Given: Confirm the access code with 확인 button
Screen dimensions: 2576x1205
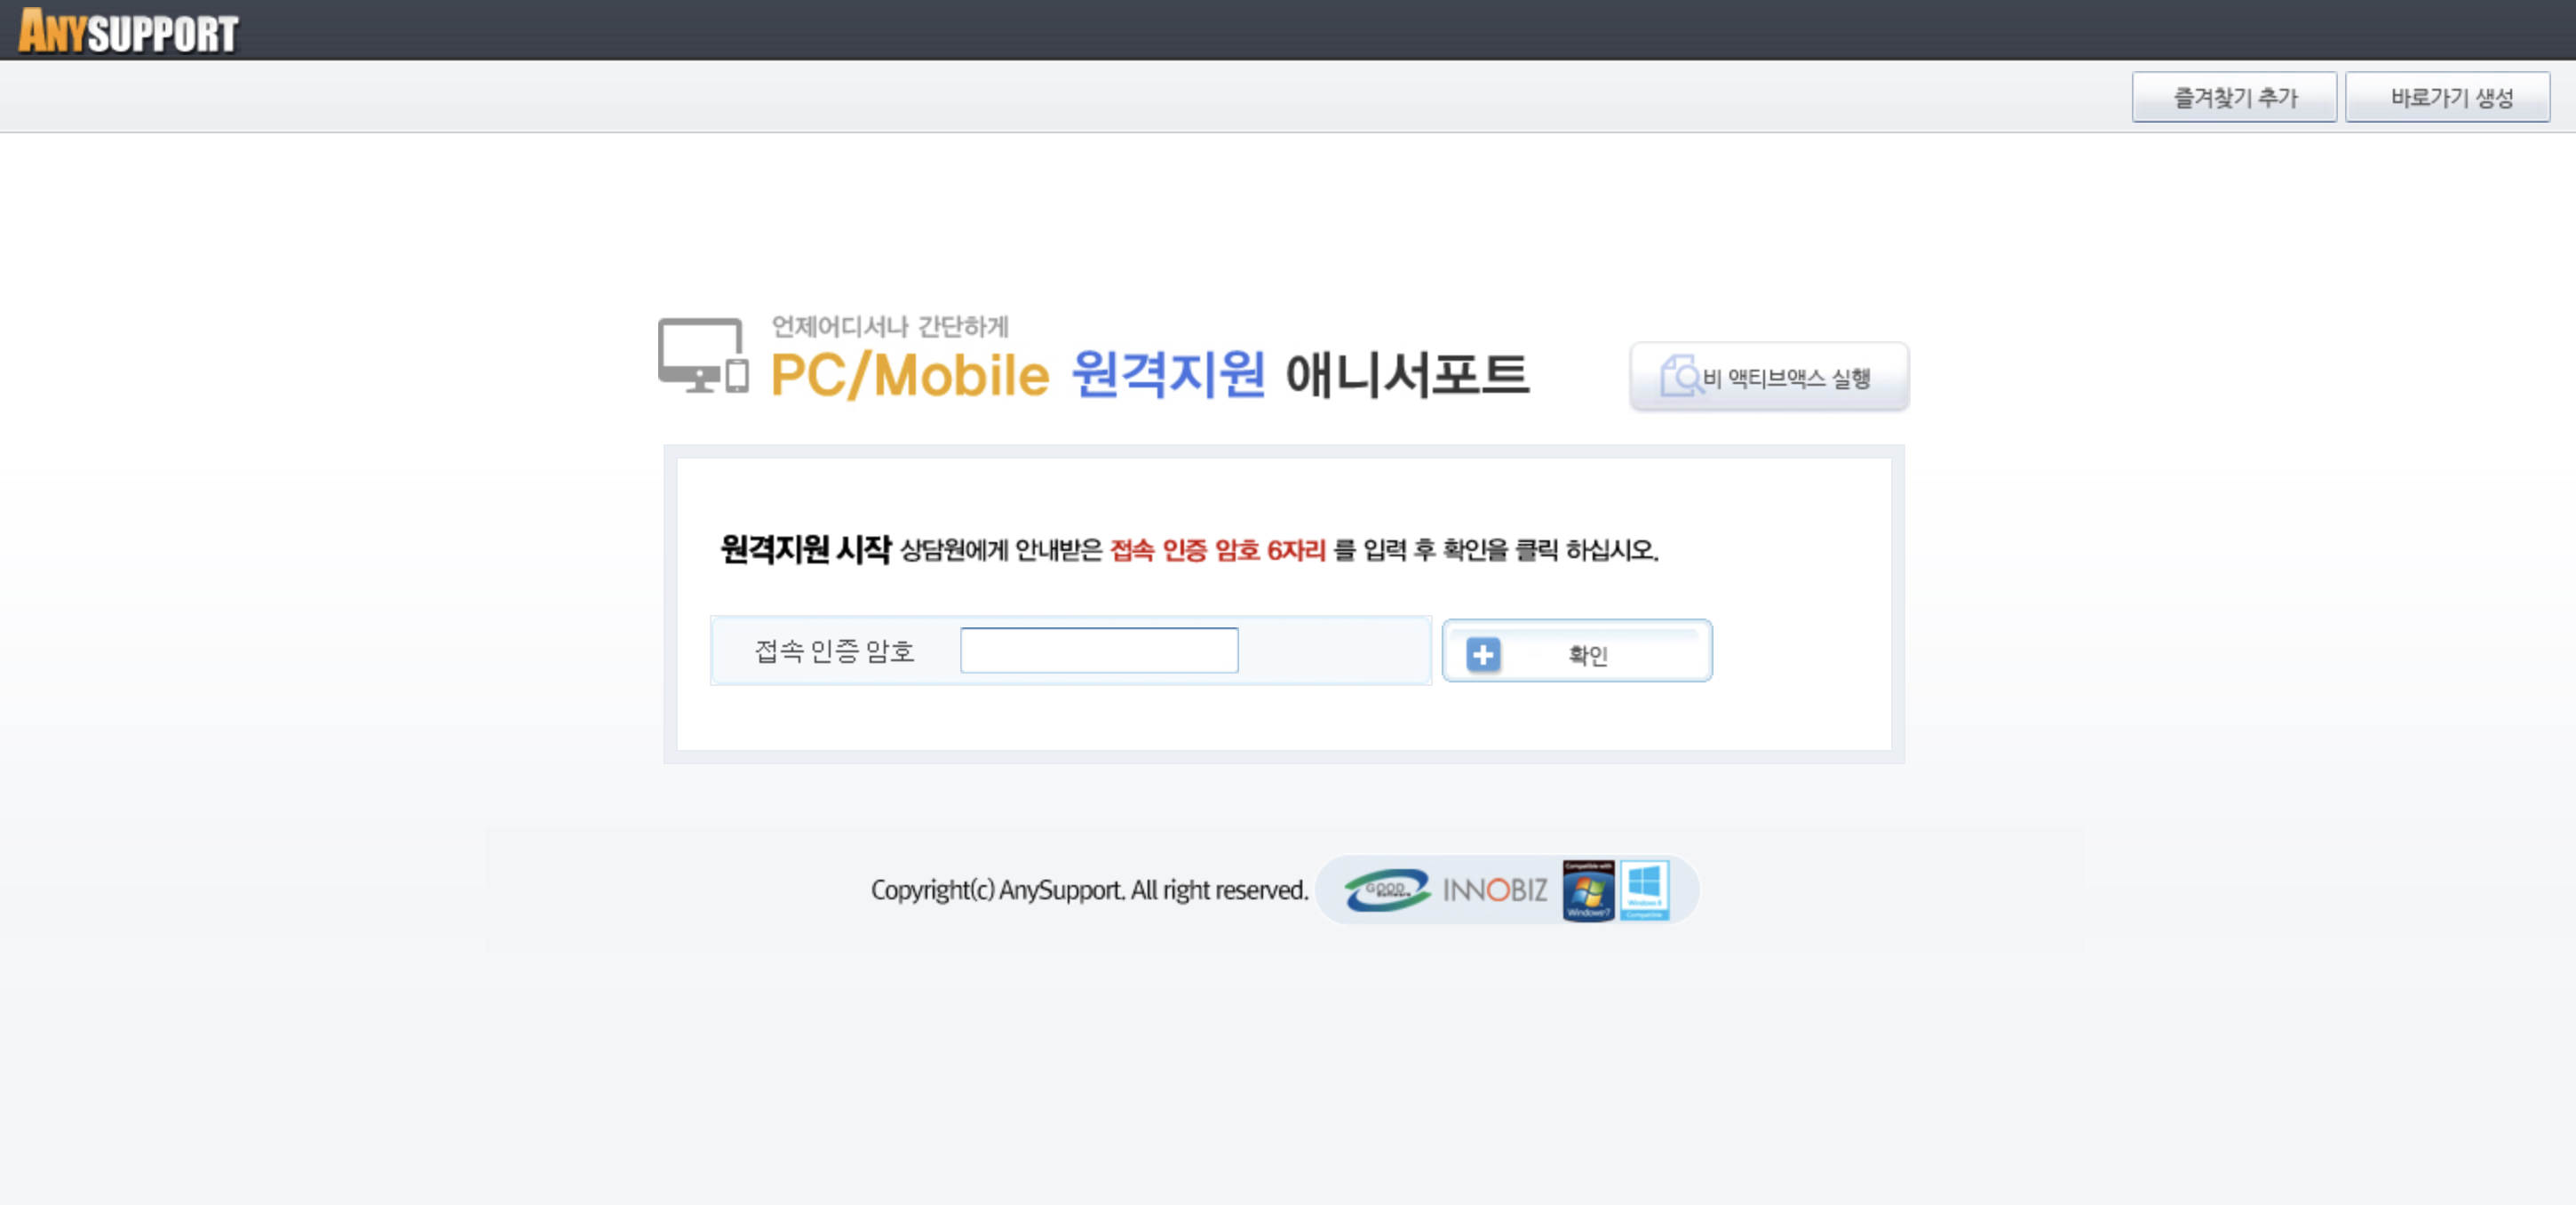Looking at the screenshot, I should click(1577, 651).
